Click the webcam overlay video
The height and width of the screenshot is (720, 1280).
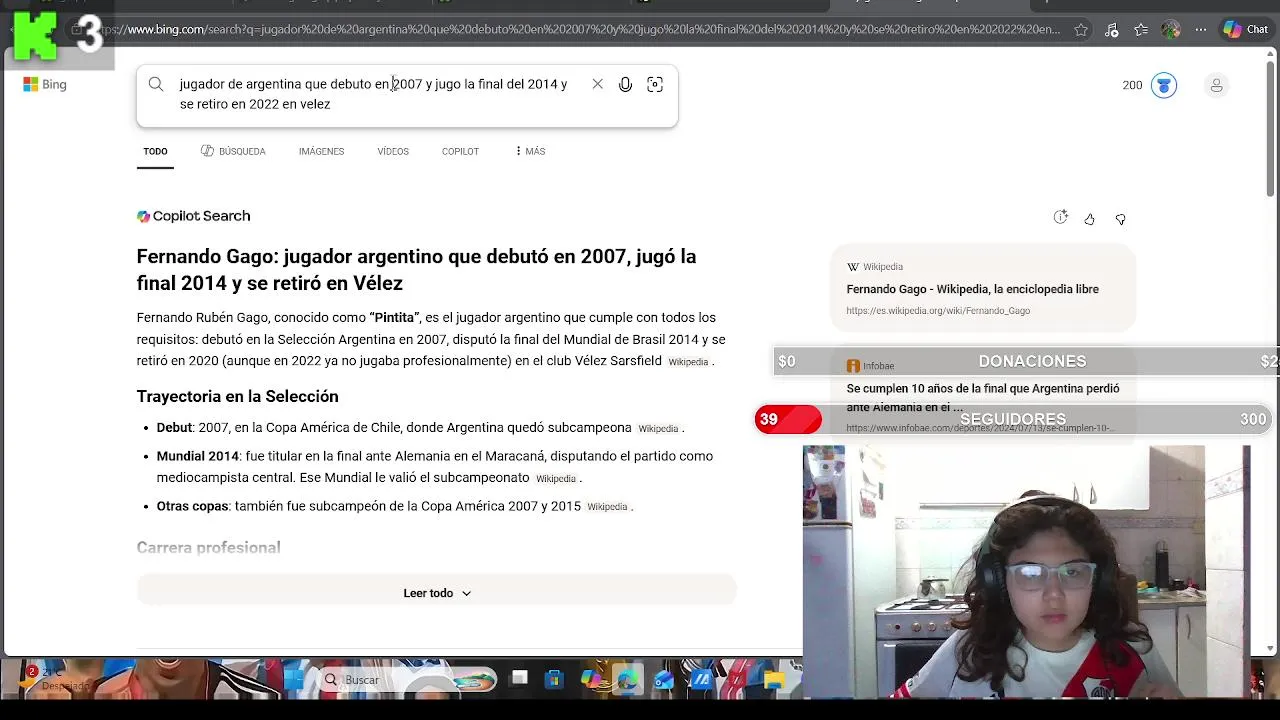pyautogui.click(x=1026, y=571)
